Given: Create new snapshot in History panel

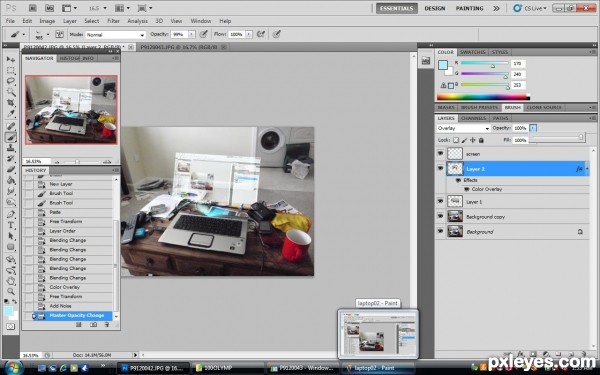Looking at the screenshot, I should [93, 324].
